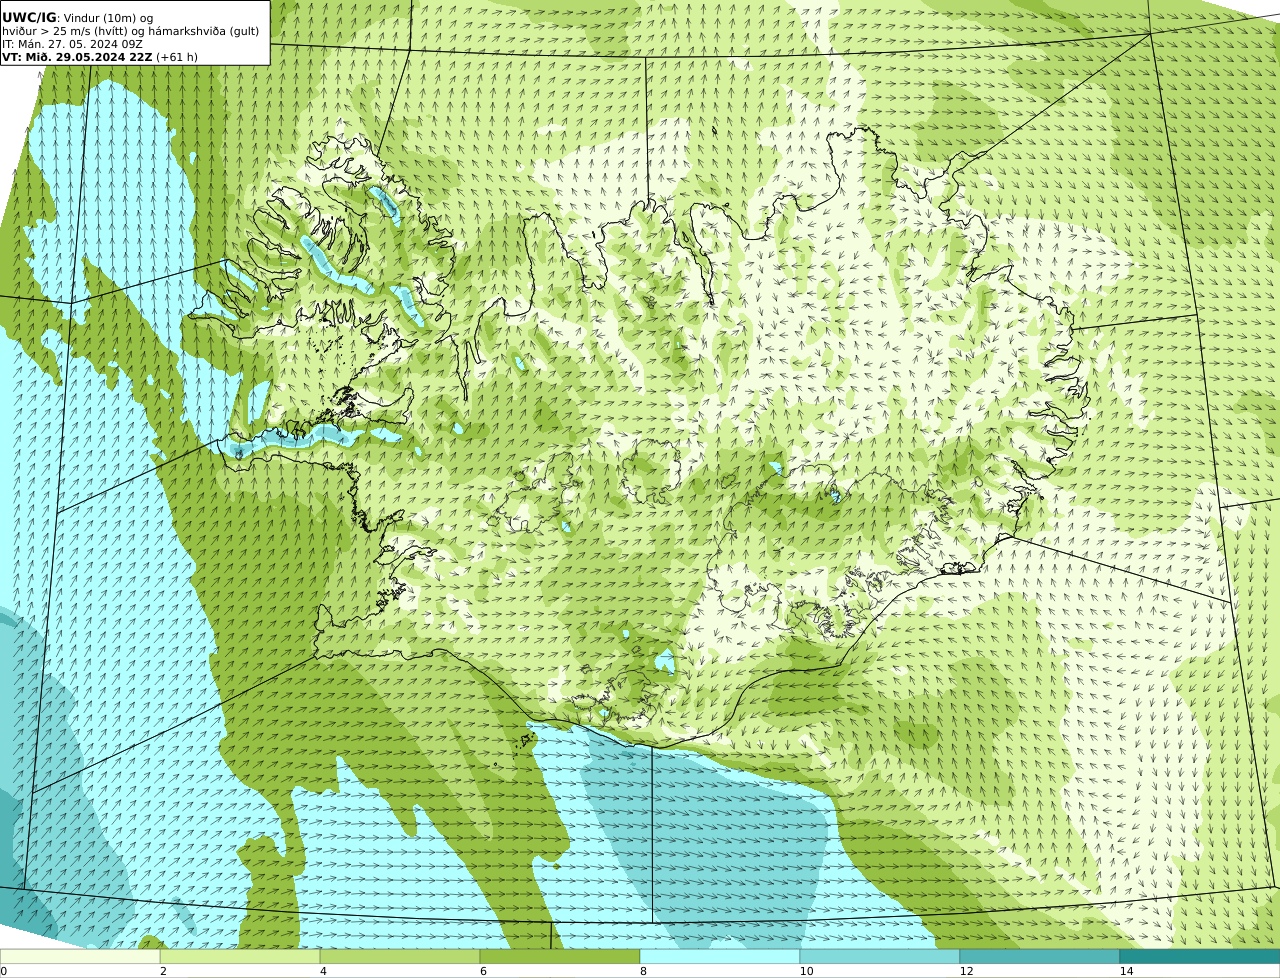Viewport: 1280px width, 978px height.
Task: Click the legend scale label "10"
Action: (x=806, y=971)
